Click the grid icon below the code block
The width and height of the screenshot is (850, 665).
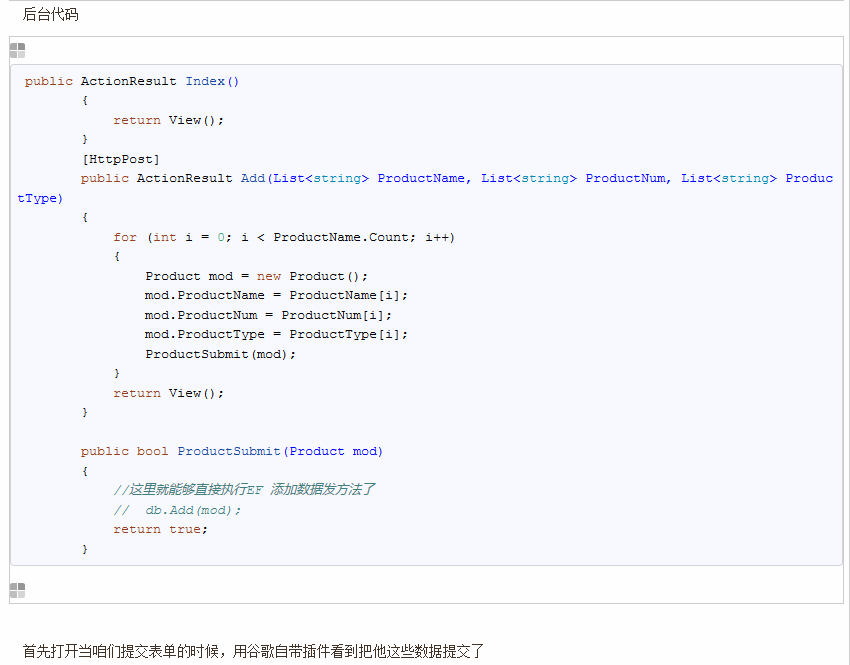17,591
